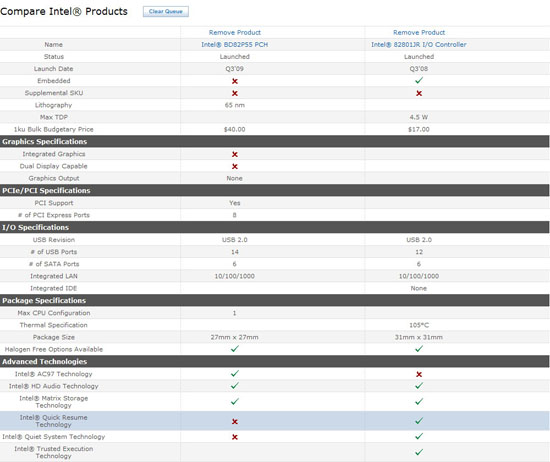
Task: Click the Graphics Specifications section header
Action: click(274, 141)
